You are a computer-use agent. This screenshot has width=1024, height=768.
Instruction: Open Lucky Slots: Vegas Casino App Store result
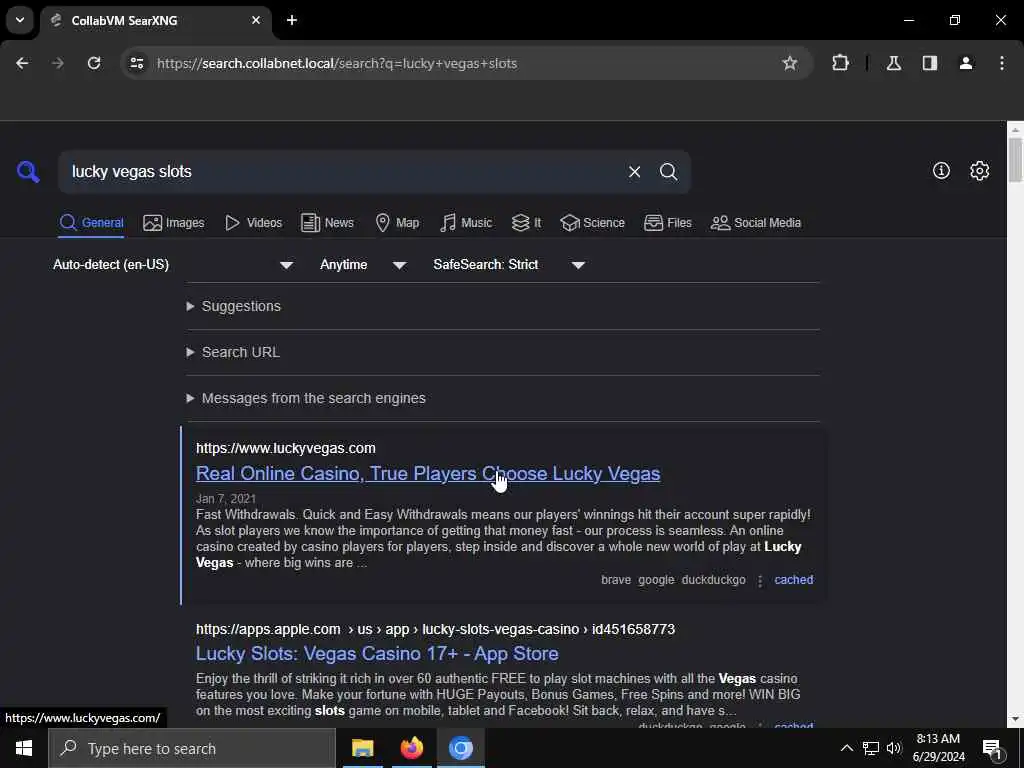(377, 654)
